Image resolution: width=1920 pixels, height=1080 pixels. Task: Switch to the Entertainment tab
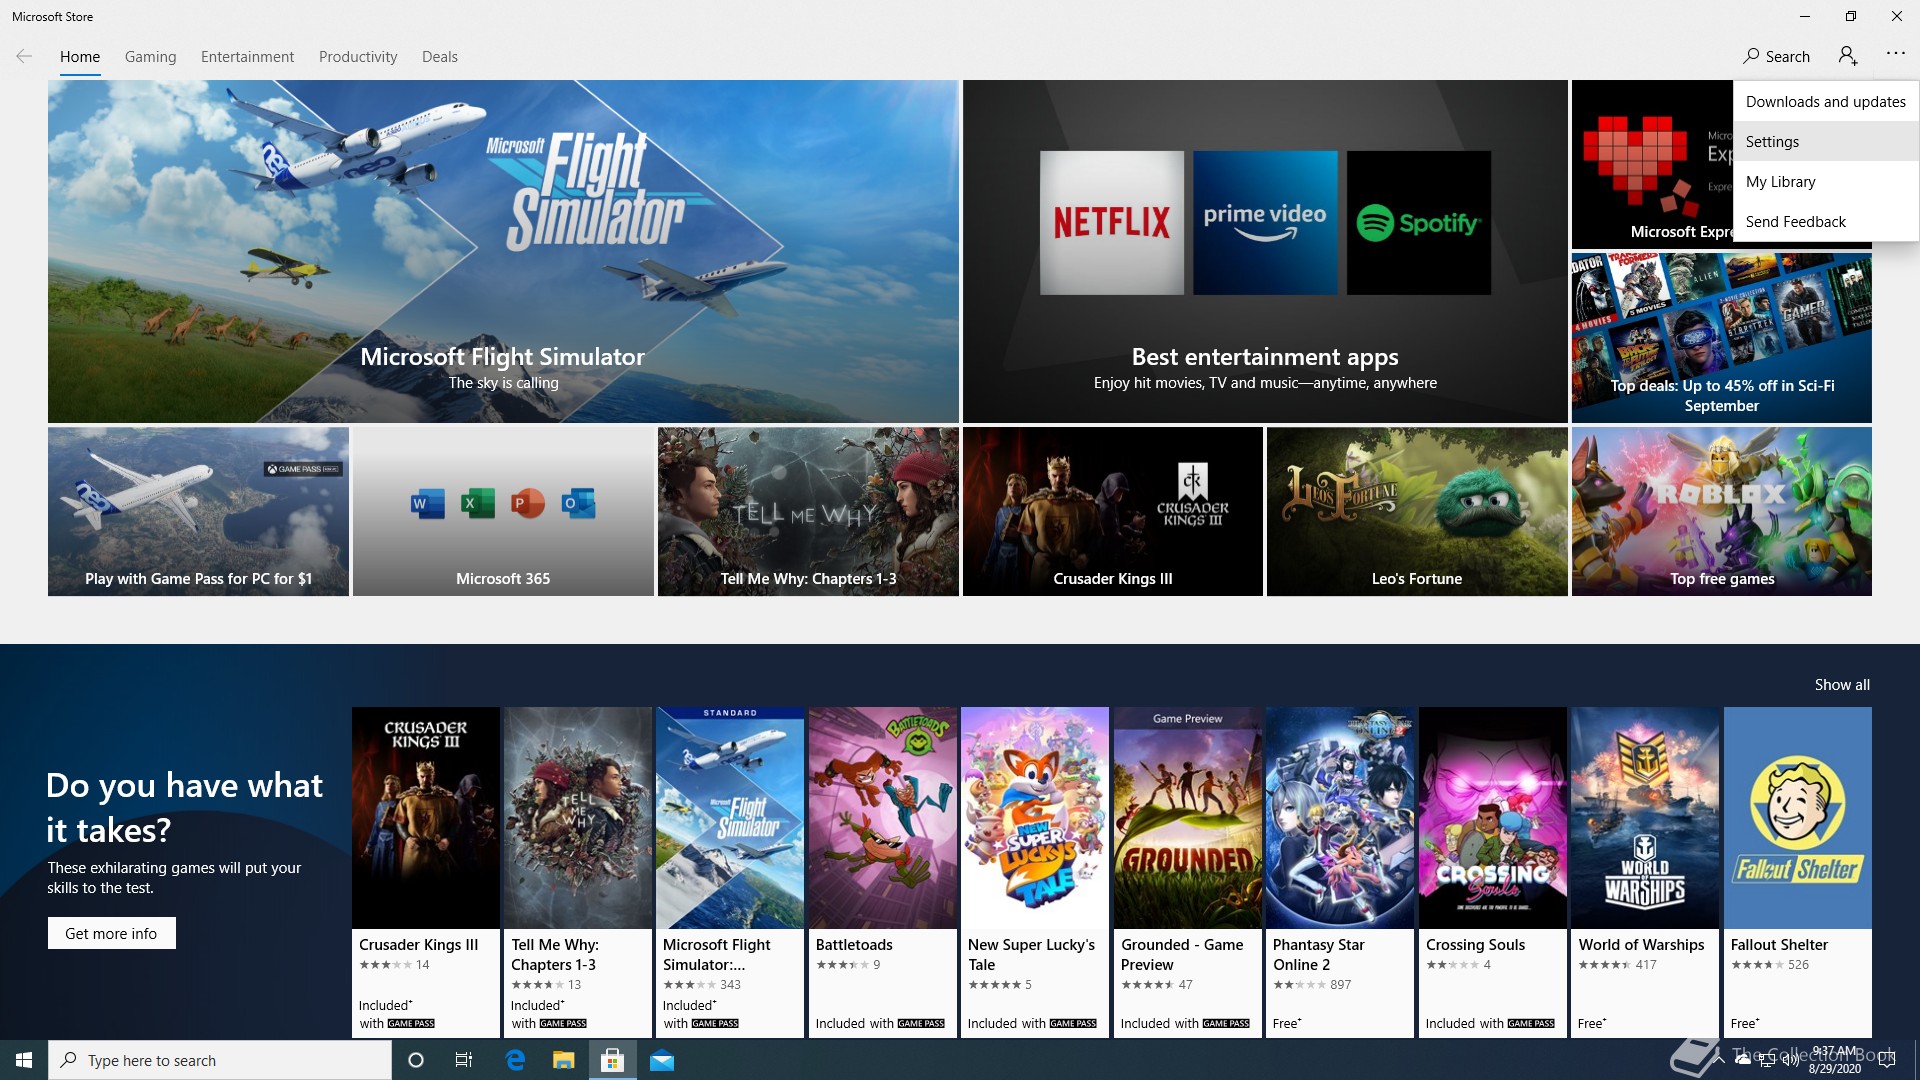(x=247, y=57)
